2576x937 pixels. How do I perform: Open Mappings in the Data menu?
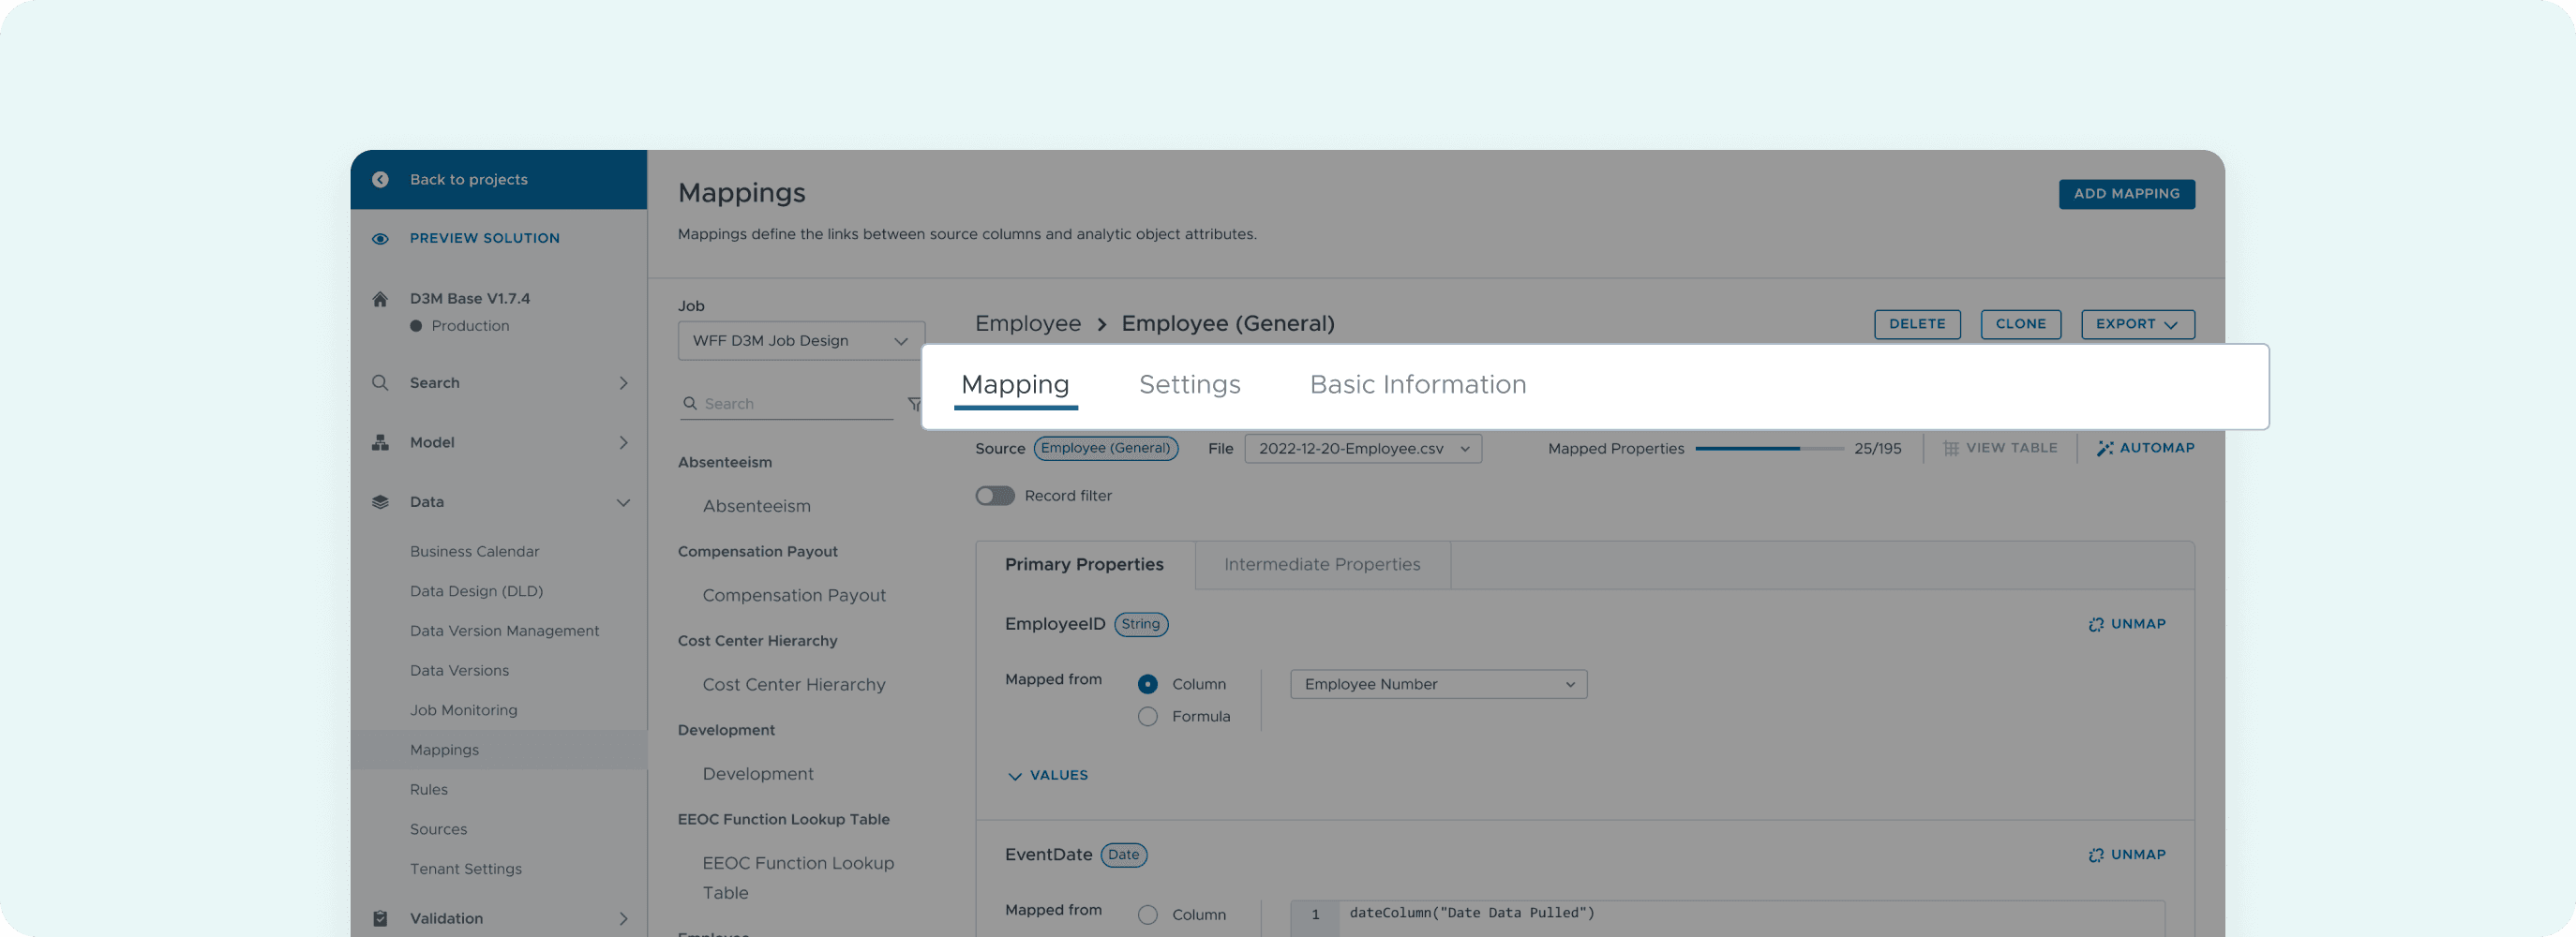(x=498, y=750)
